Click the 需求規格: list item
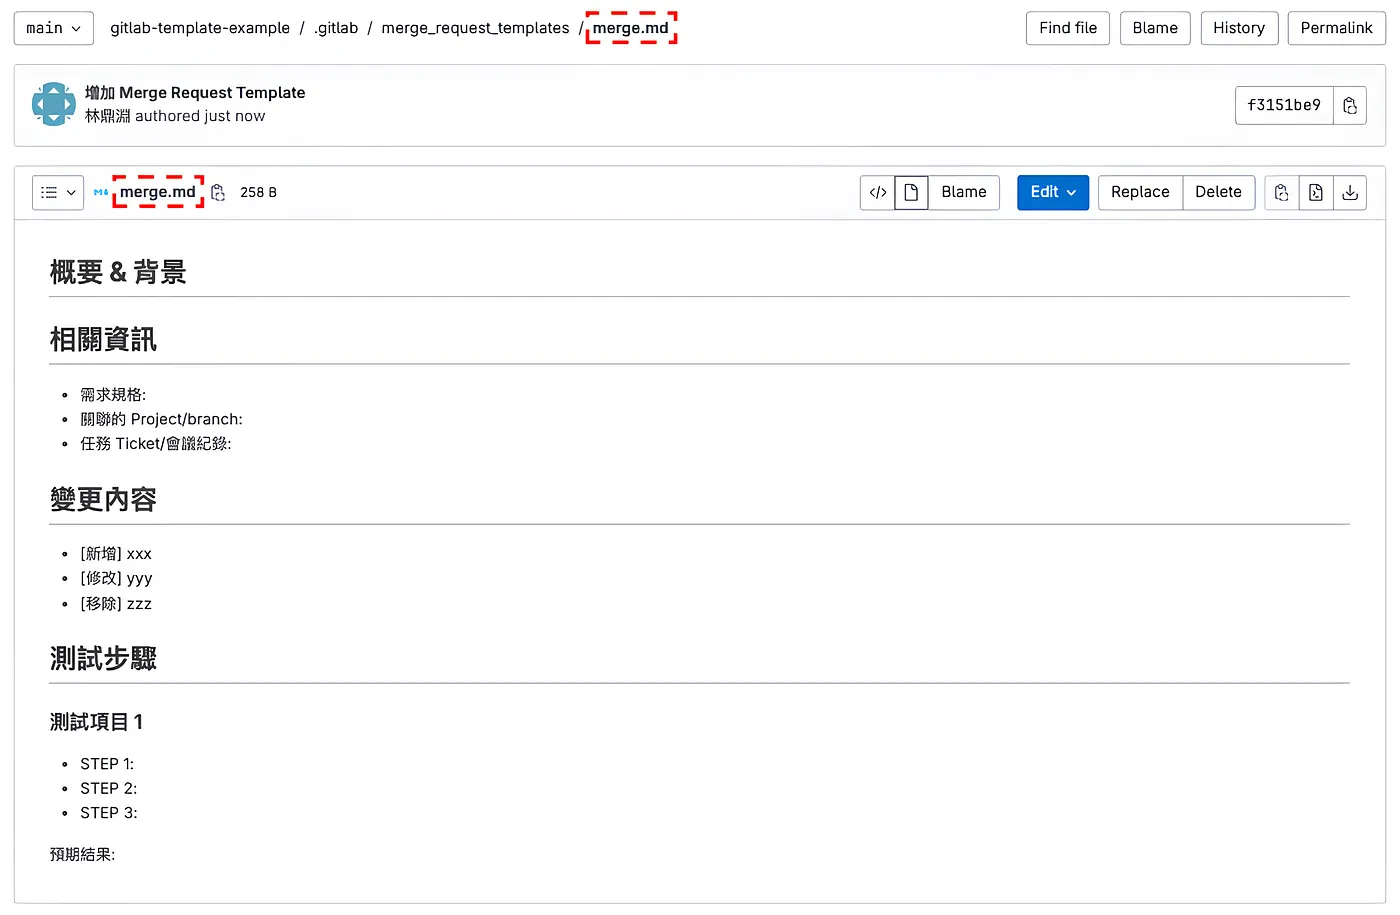Screen dimensions: 1400x915 (113, 395)
